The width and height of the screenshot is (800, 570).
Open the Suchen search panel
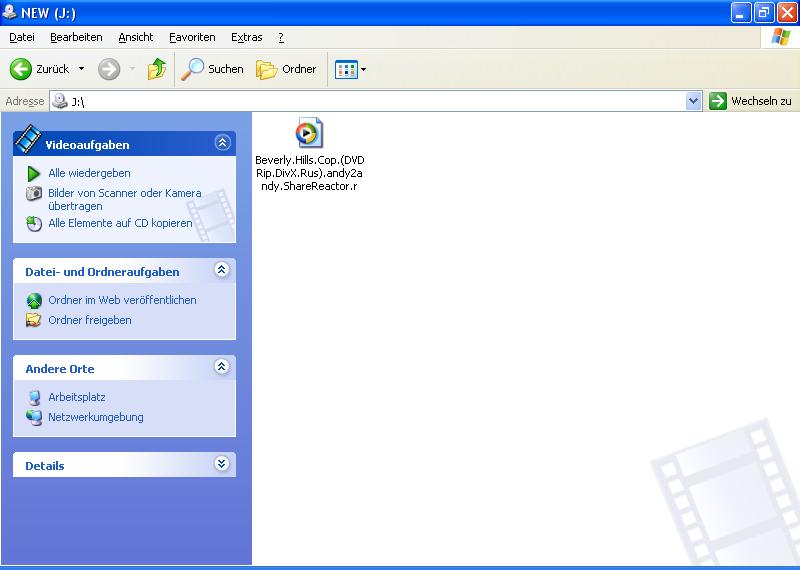tap(212, 69)
